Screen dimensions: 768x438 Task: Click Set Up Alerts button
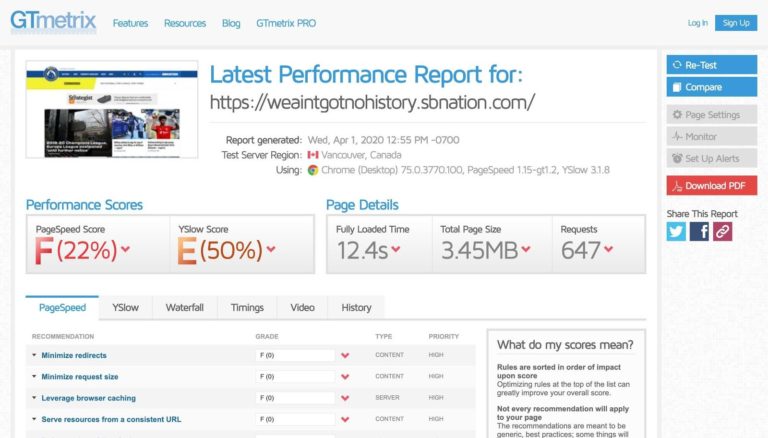[712, 158]
